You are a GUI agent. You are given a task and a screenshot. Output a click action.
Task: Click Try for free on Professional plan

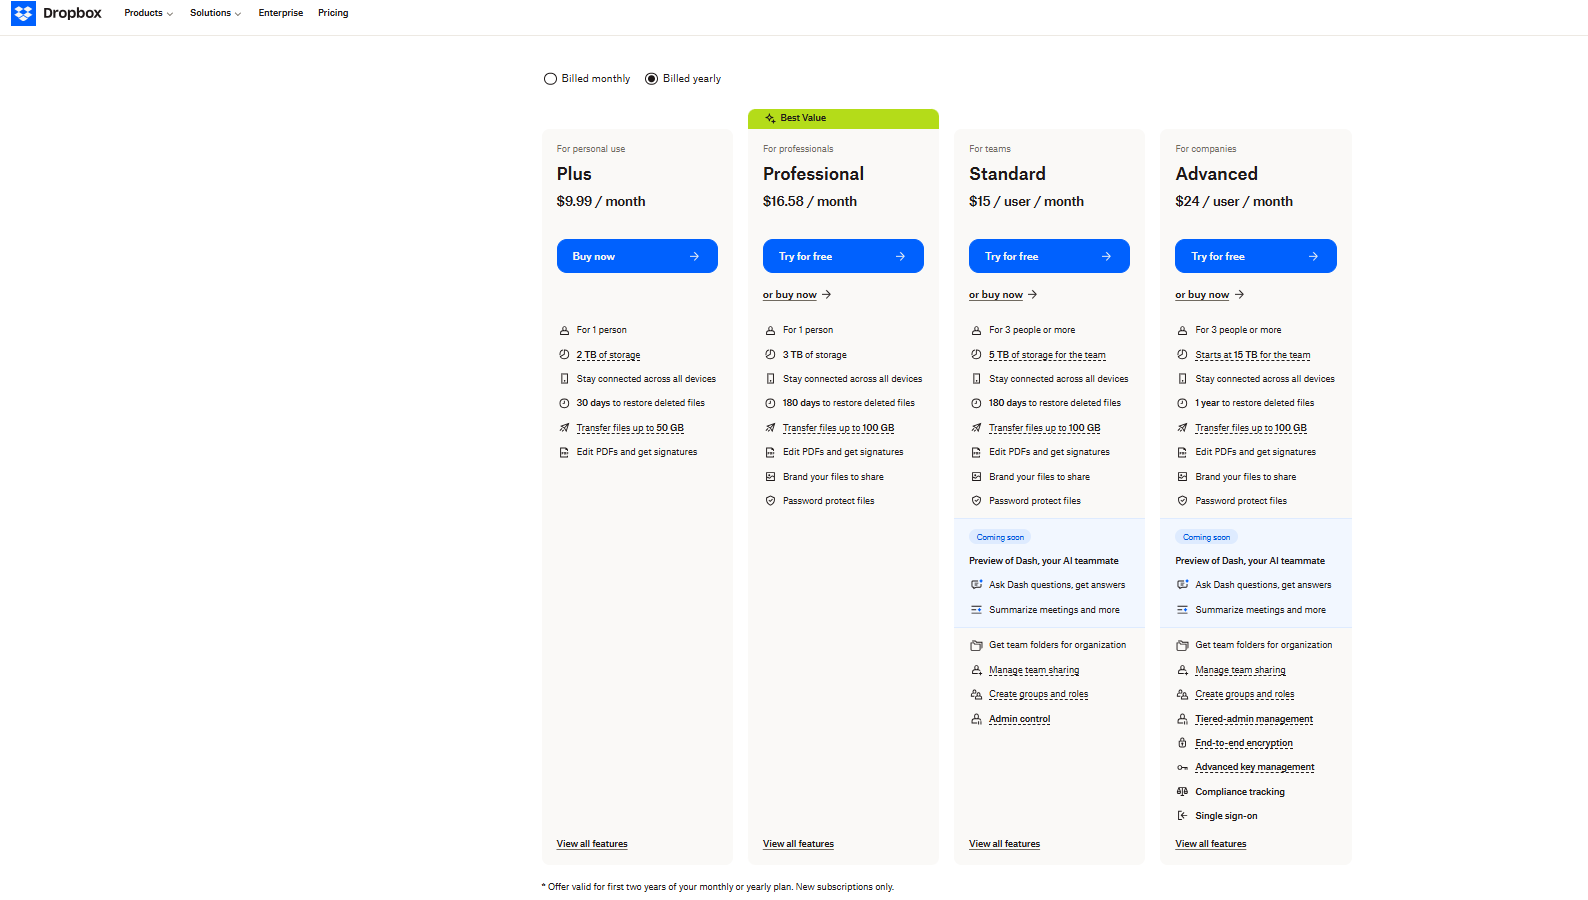coord(843,256)
